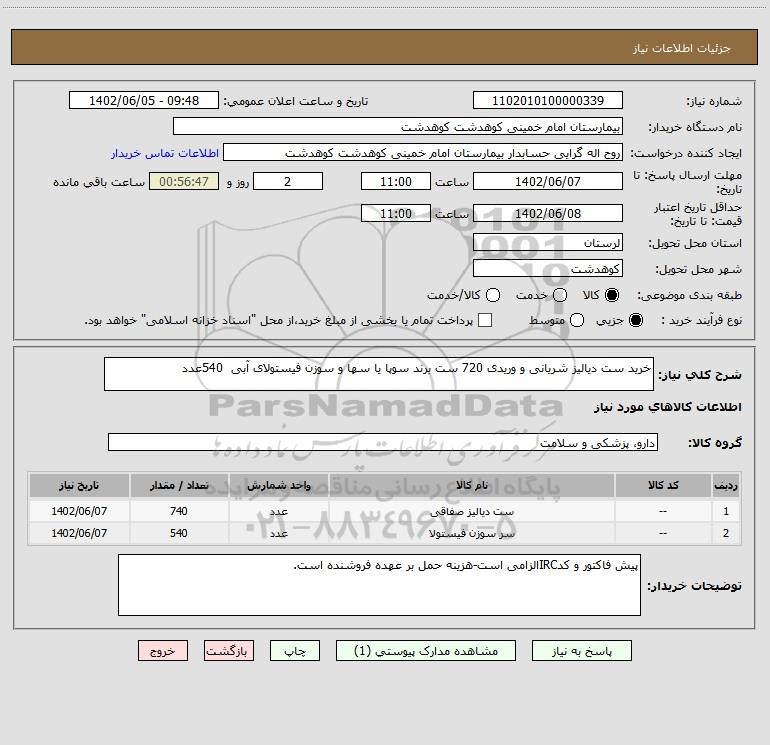Click the announcement date field 1402/06/05 - 09:48
This screenshot has width=770, height=745.
pos(144,100)
